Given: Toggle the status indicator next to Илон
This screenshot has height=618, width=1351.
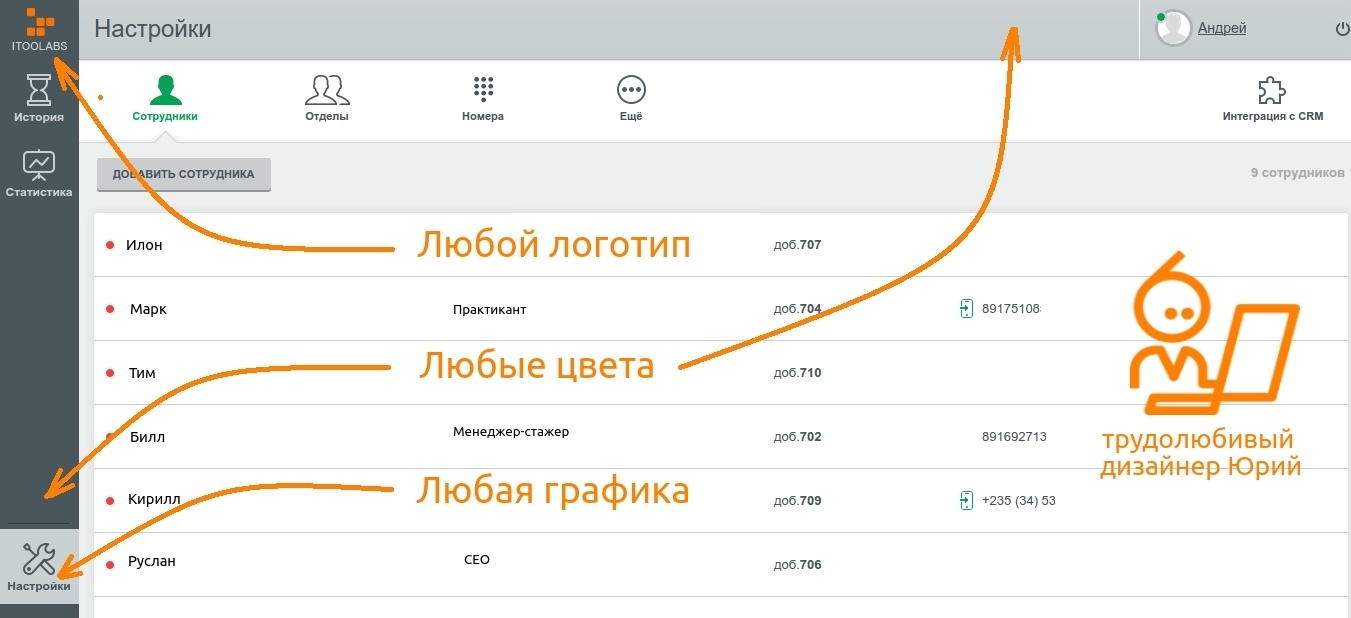Looking at the screenshot, I should click(110, 243).
